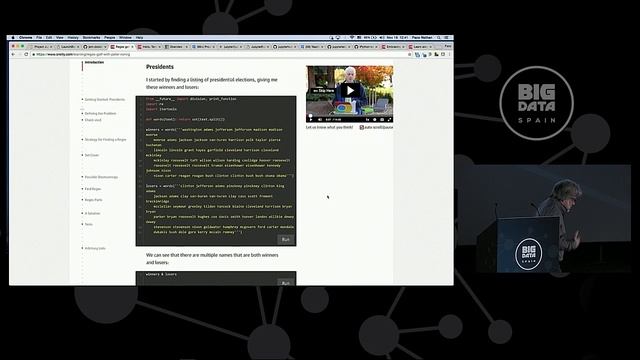
Task: Toggle fullscreen on the embedded video
Action: pyautogui.click(x=389, y=120)
